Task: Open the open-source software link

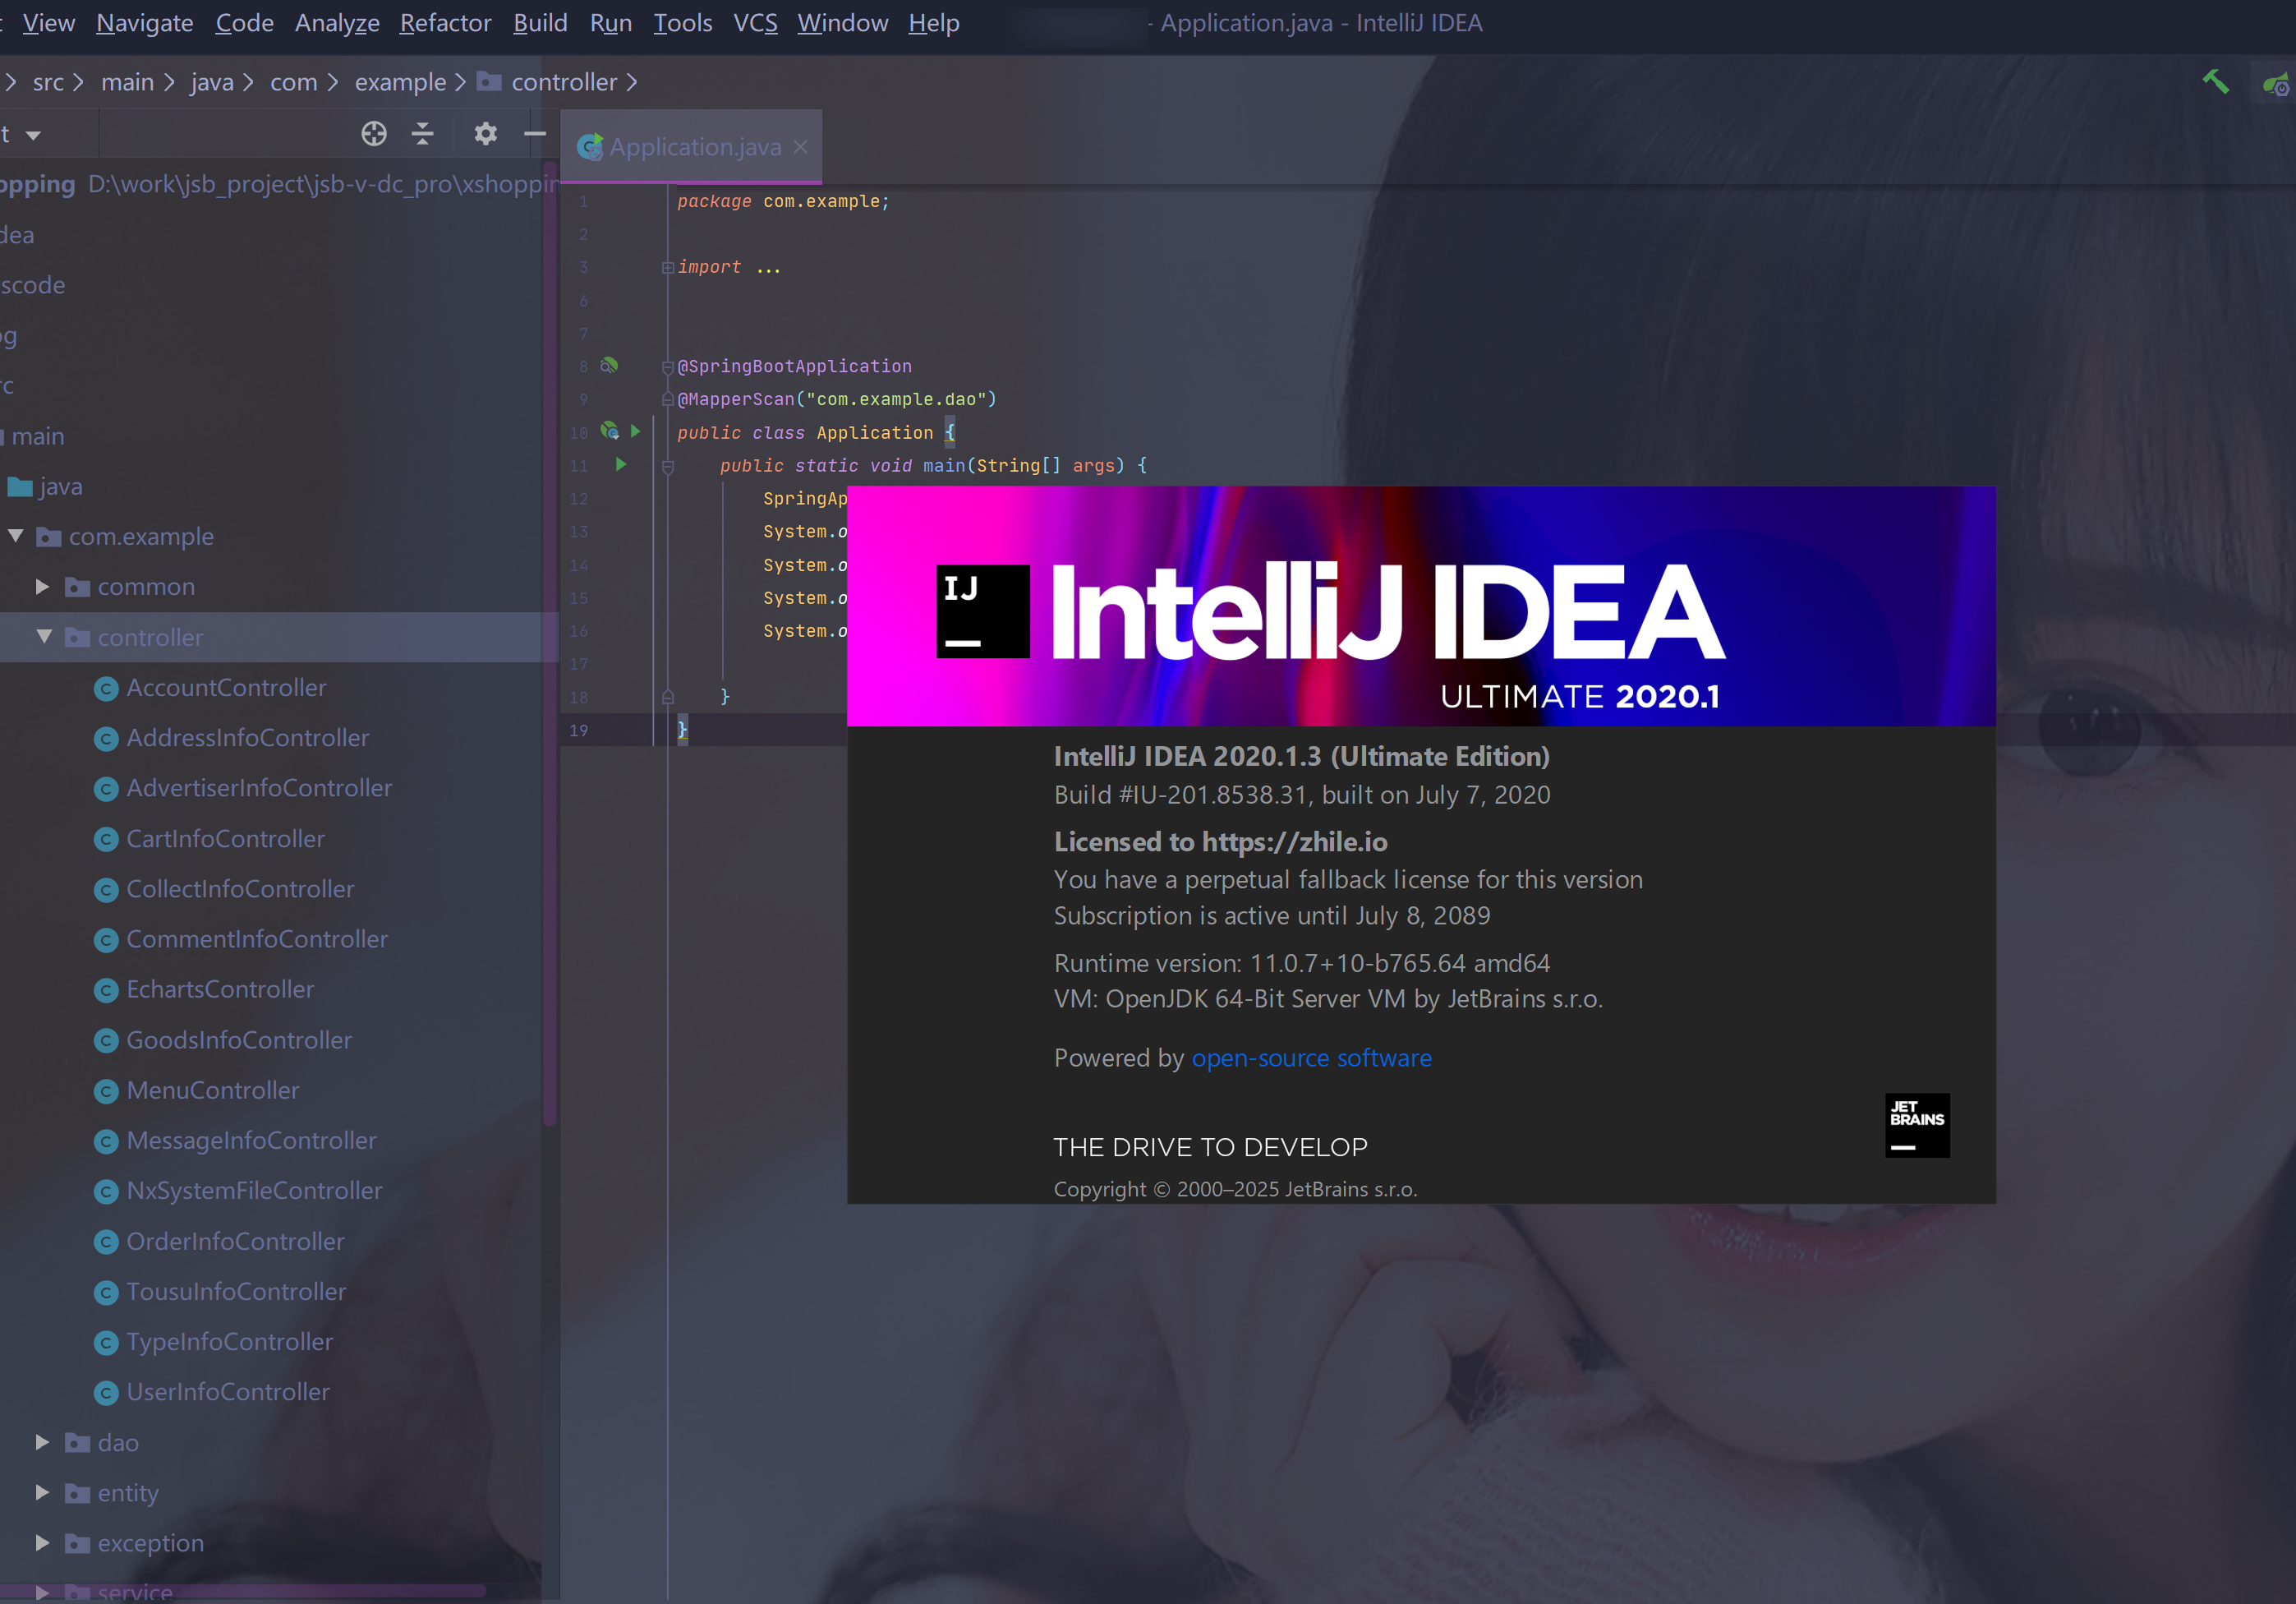Action: click(1311, 1058)
